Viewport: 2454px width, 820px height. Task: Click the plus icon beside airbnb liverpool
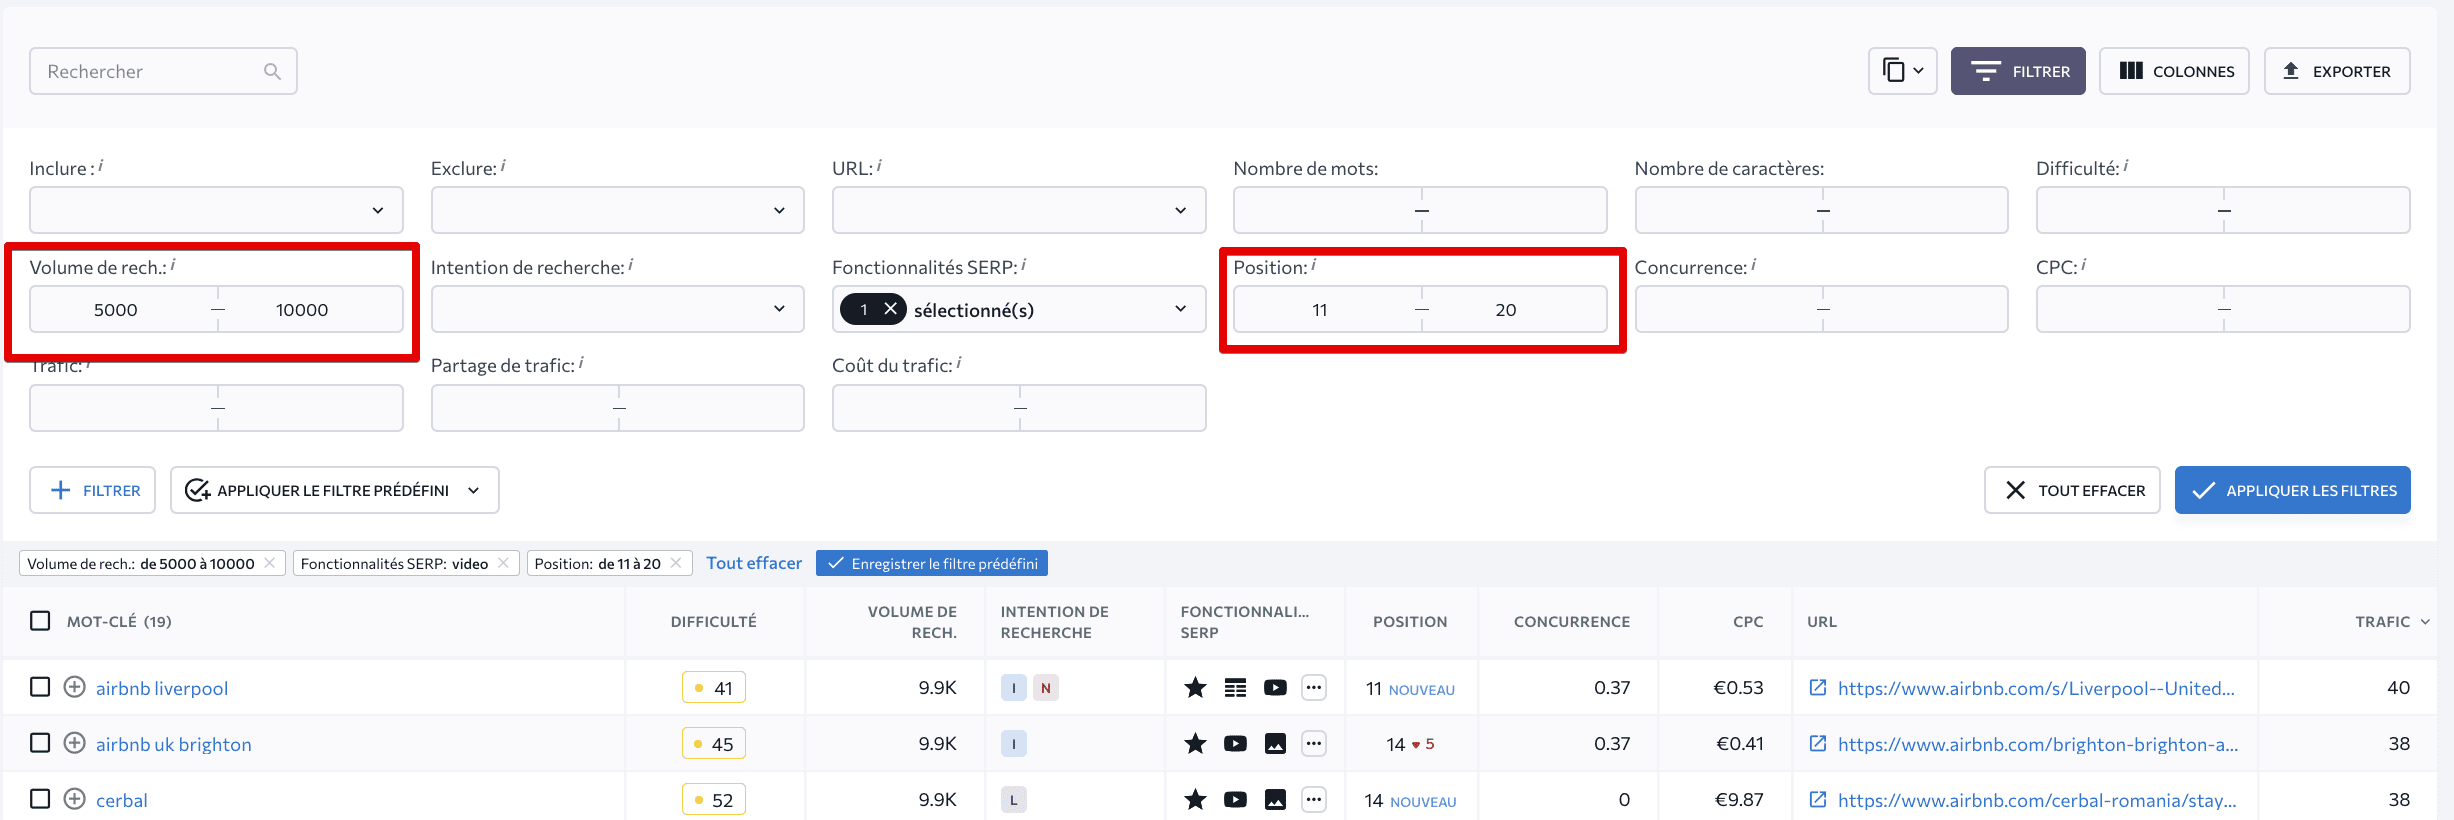pyautogui.click(x=74, y=687)
